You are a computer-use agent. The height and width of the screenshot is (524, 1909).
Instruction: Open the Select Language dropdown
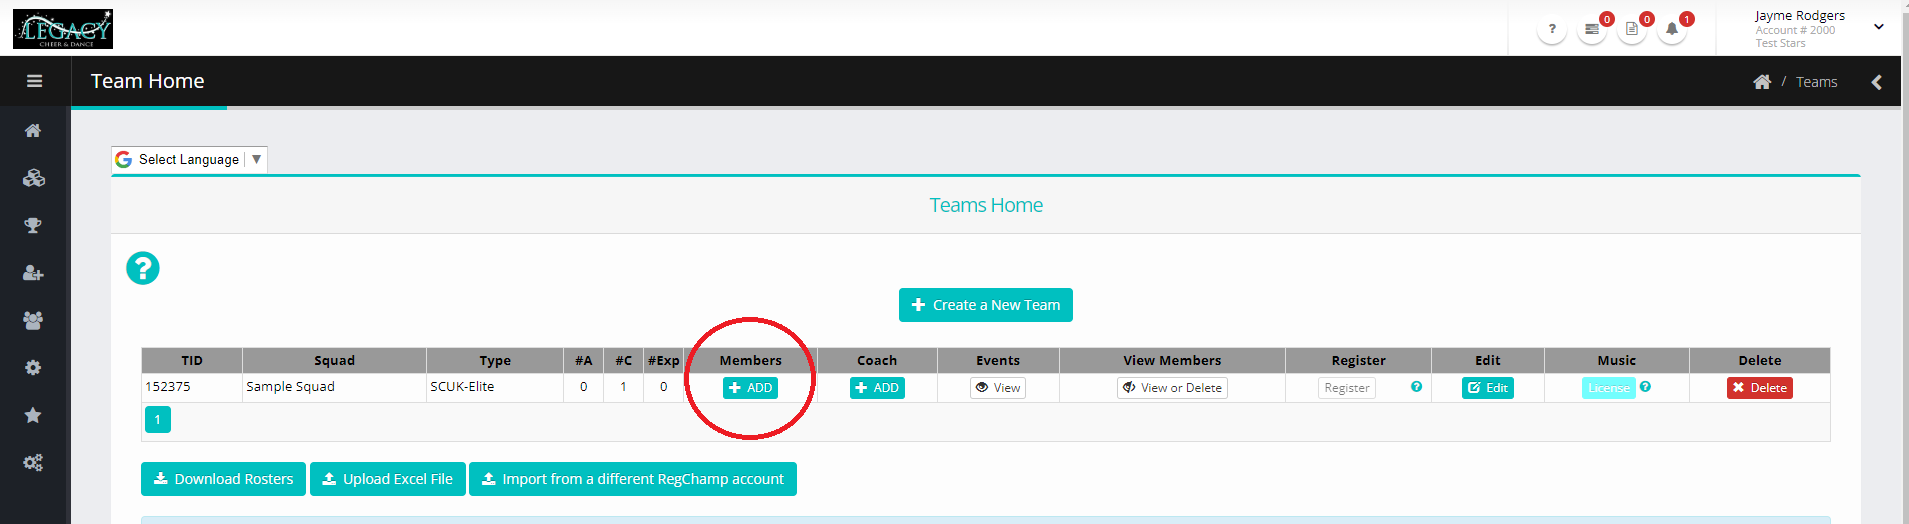click(189, 159)
